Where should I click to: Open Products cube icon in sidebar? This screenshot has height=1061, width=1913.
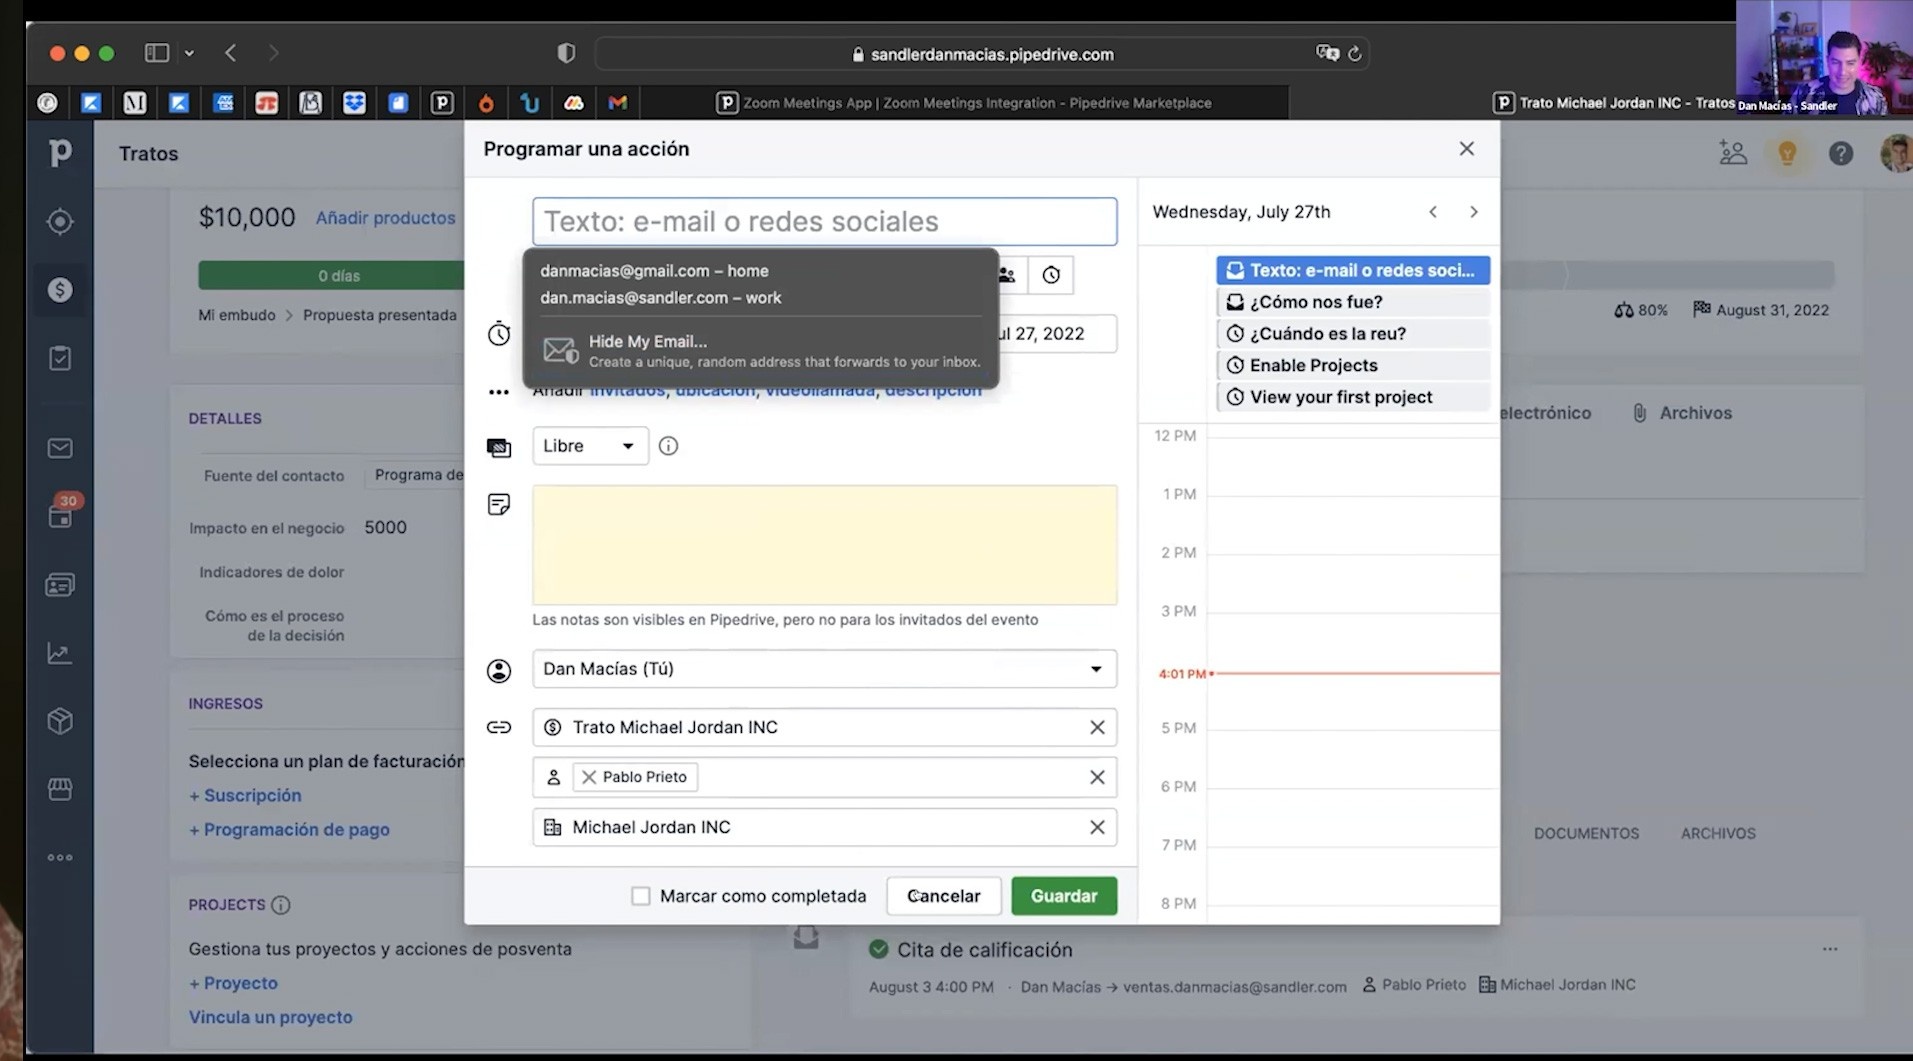point(60,721)
